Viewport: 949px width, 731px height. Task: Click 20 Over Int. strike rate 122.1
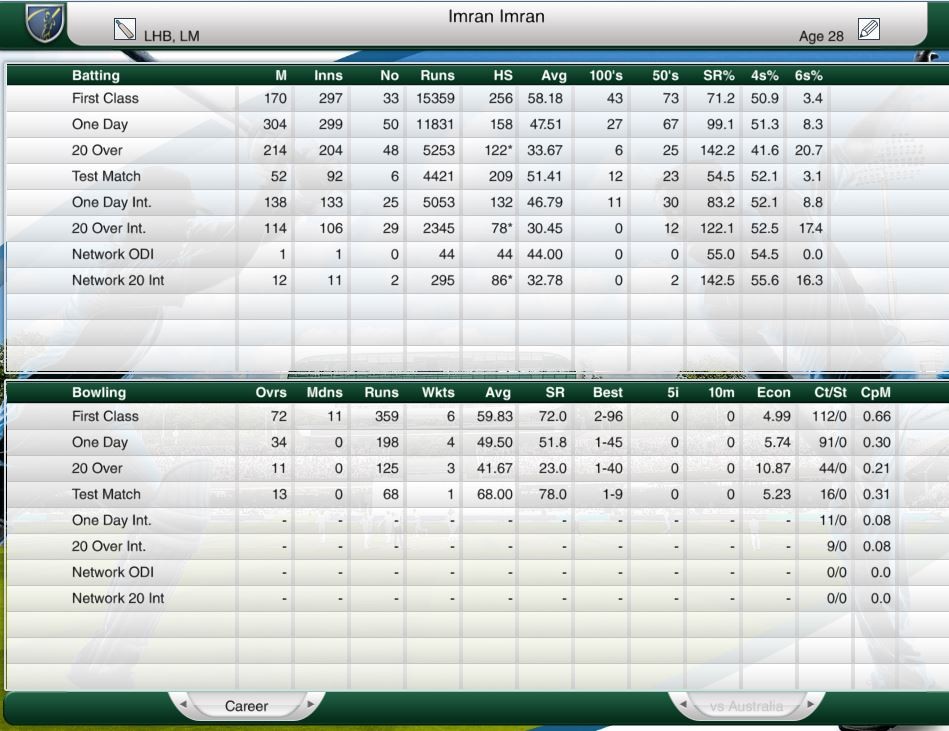click(717, 228)
